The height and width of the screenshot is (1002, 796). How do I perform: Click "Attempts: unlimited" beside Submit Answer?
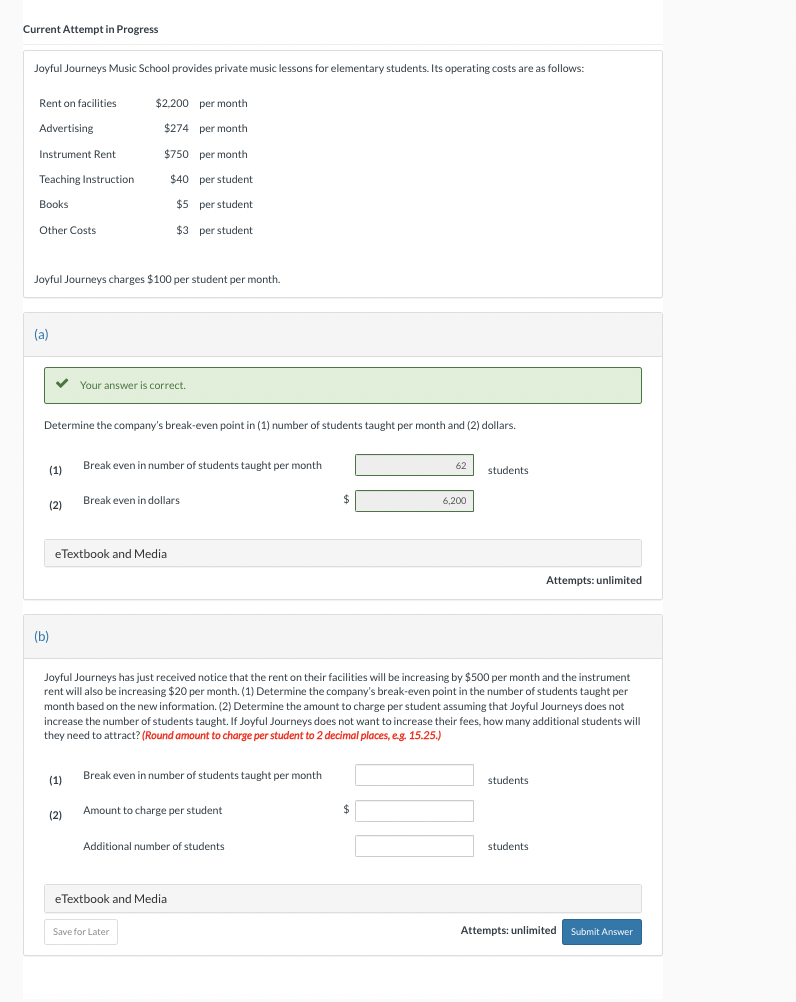pyautogui.click(x=509, y=930)
